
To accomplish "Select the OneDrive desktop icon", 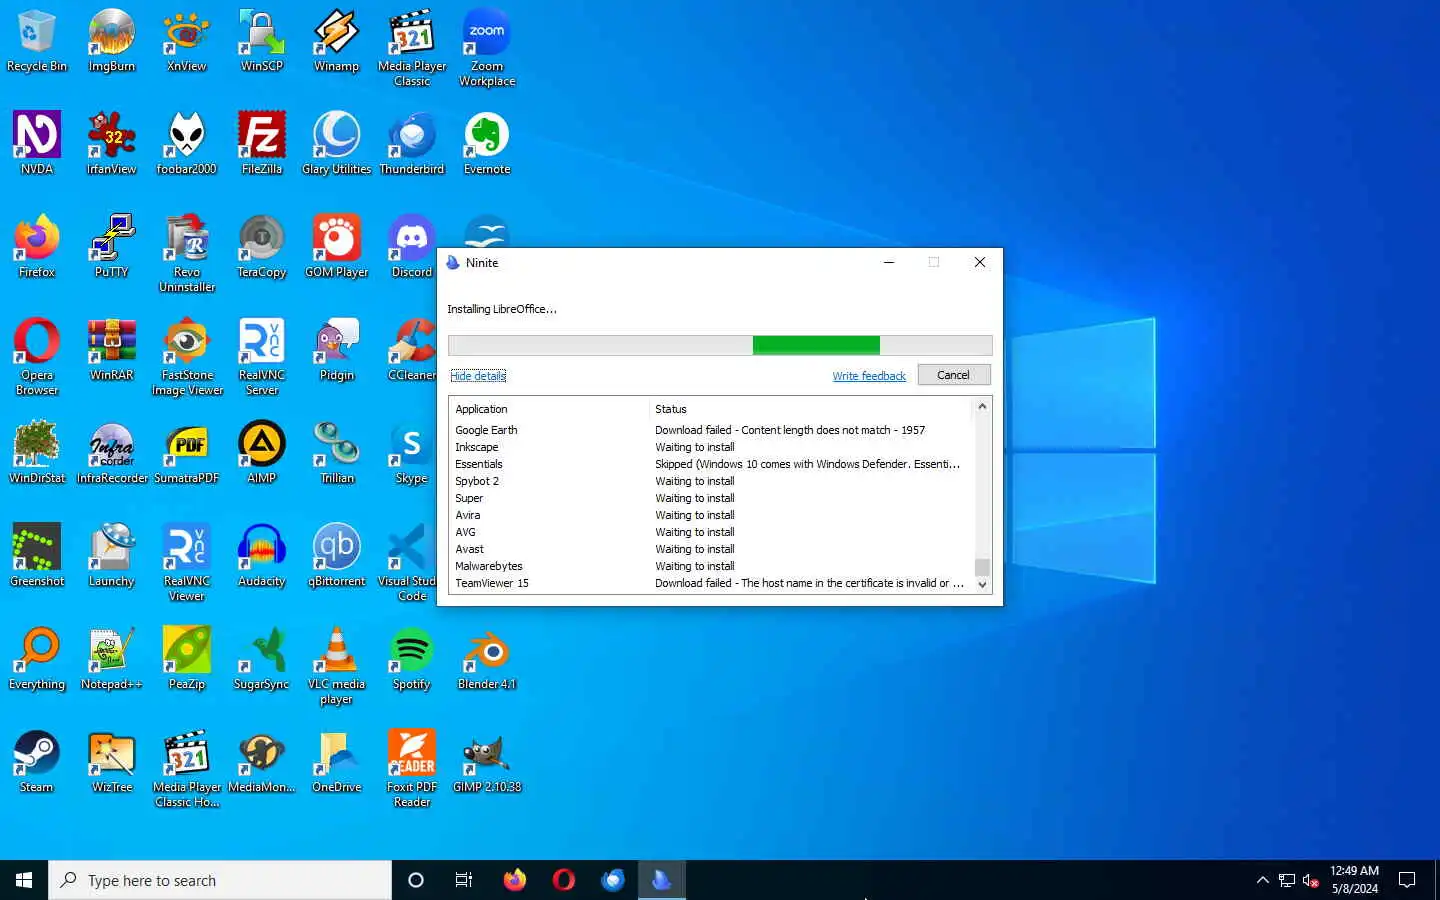I will (x=336, y=762).
